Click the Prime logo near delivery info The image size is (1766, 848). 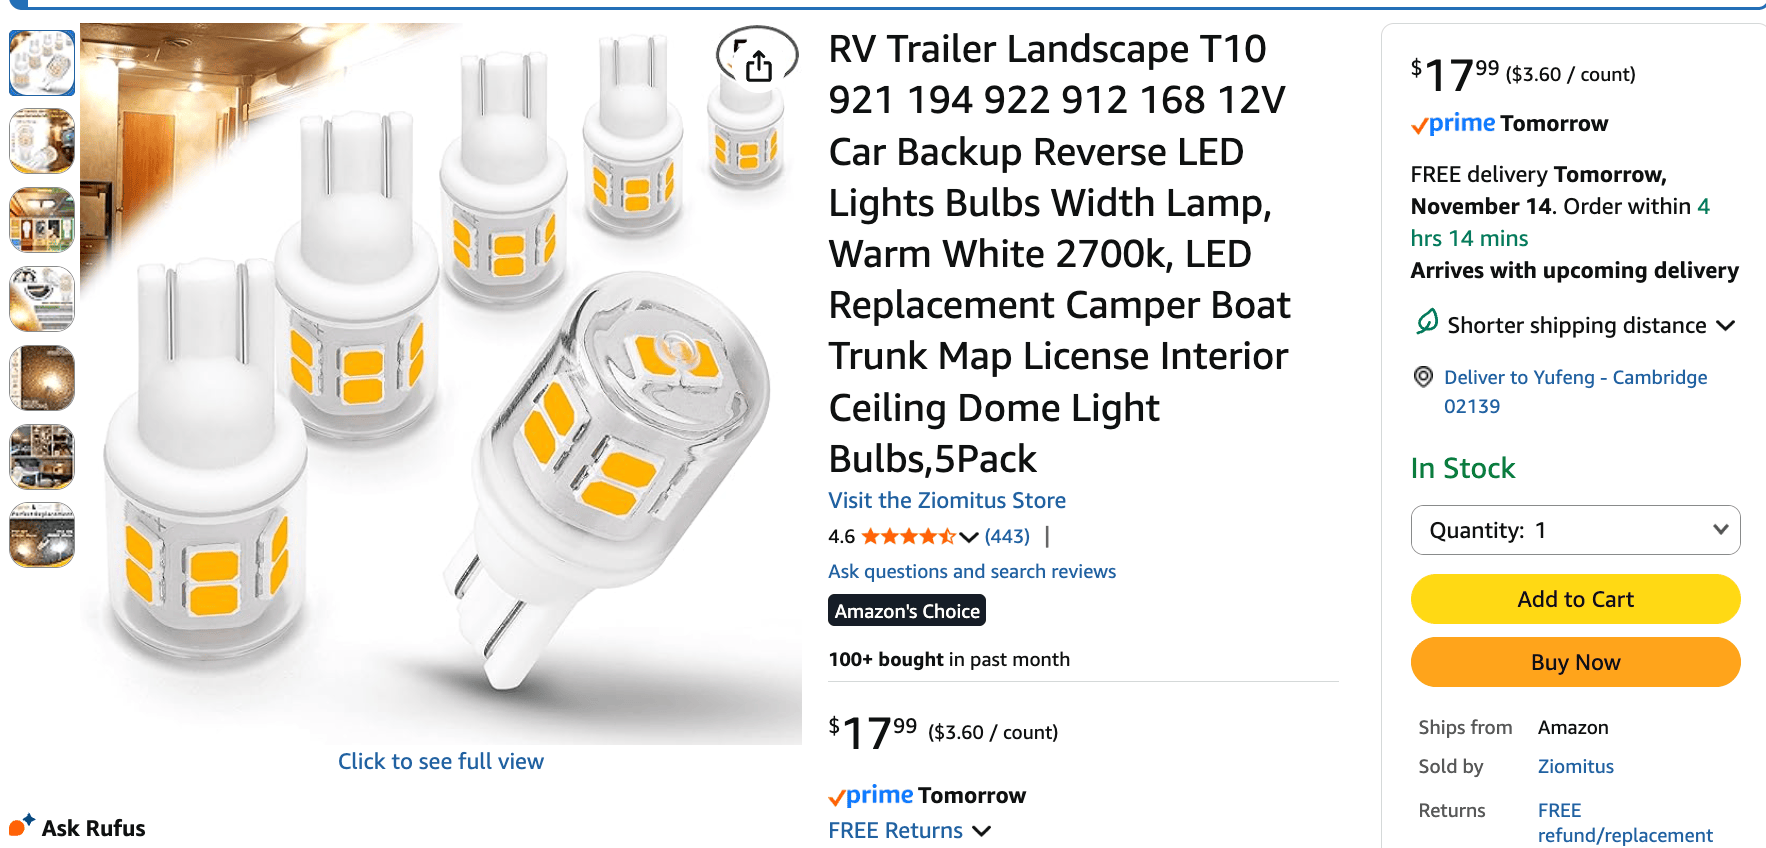pyautogui.click(x=1452, y=123)
